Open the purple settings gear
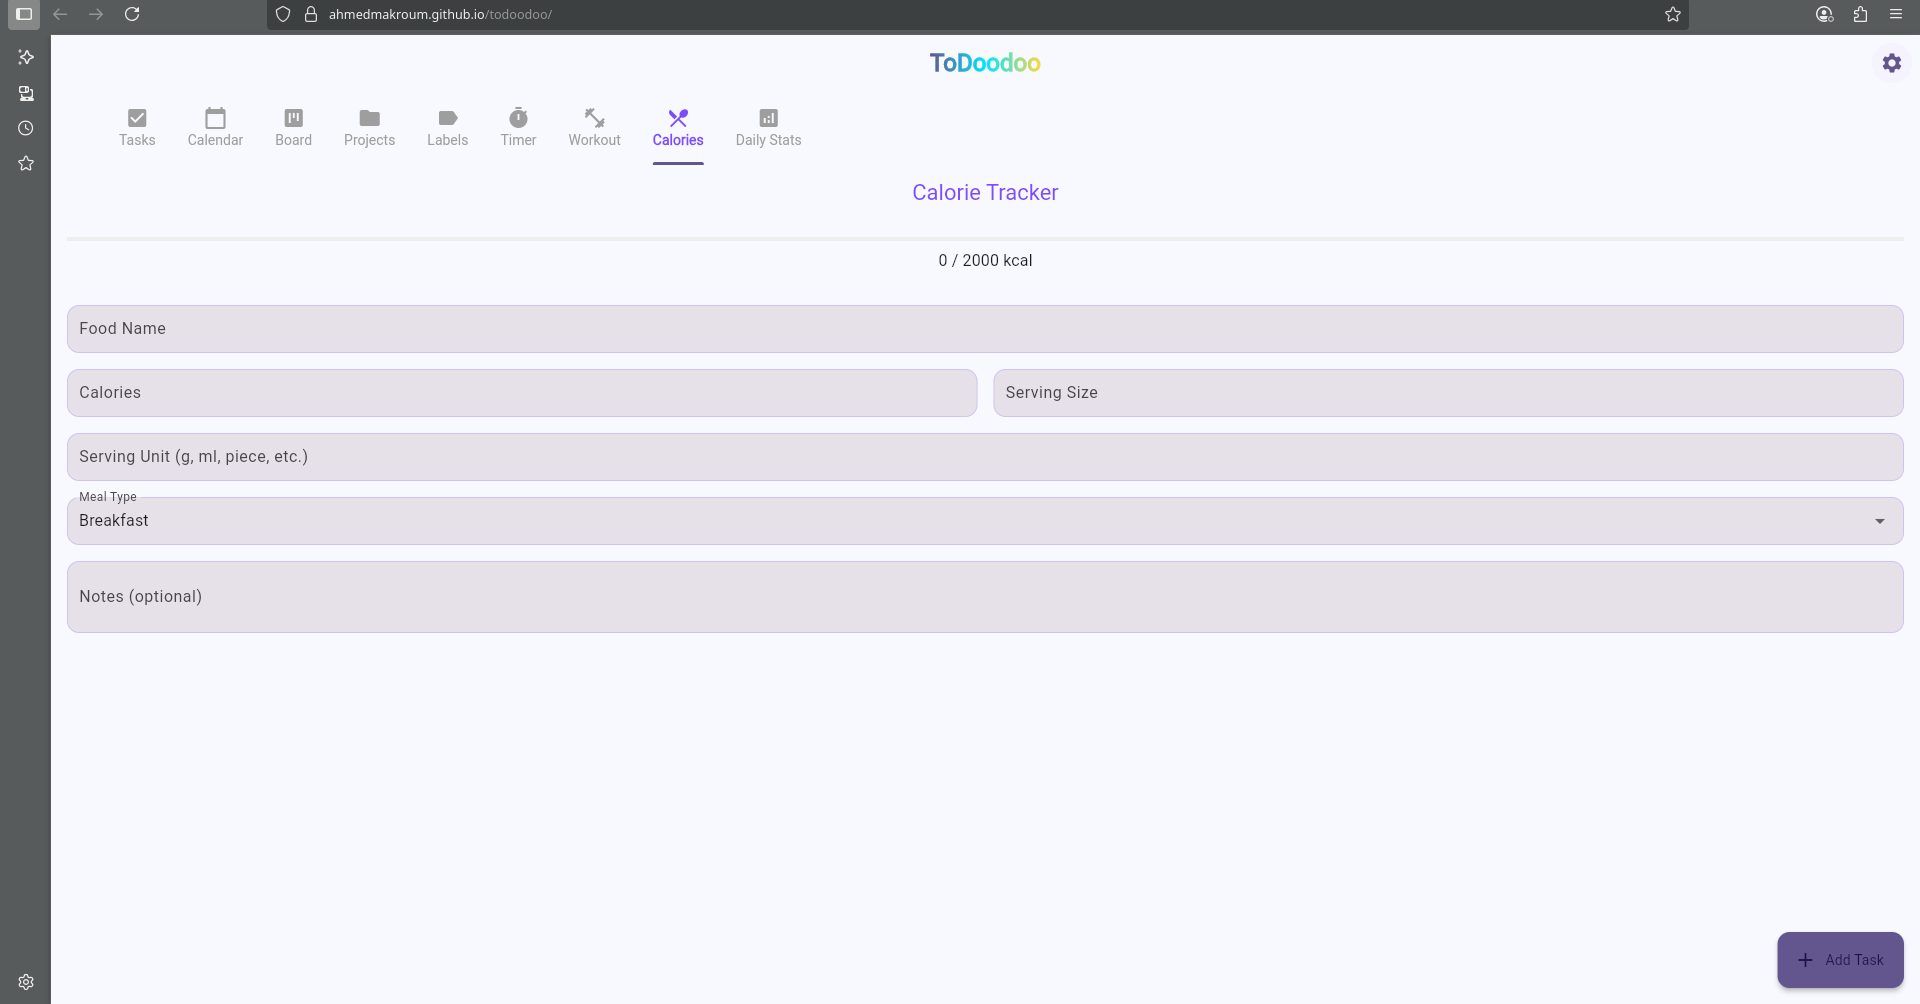The image size is (1920, 1004). coord(1892,63)
